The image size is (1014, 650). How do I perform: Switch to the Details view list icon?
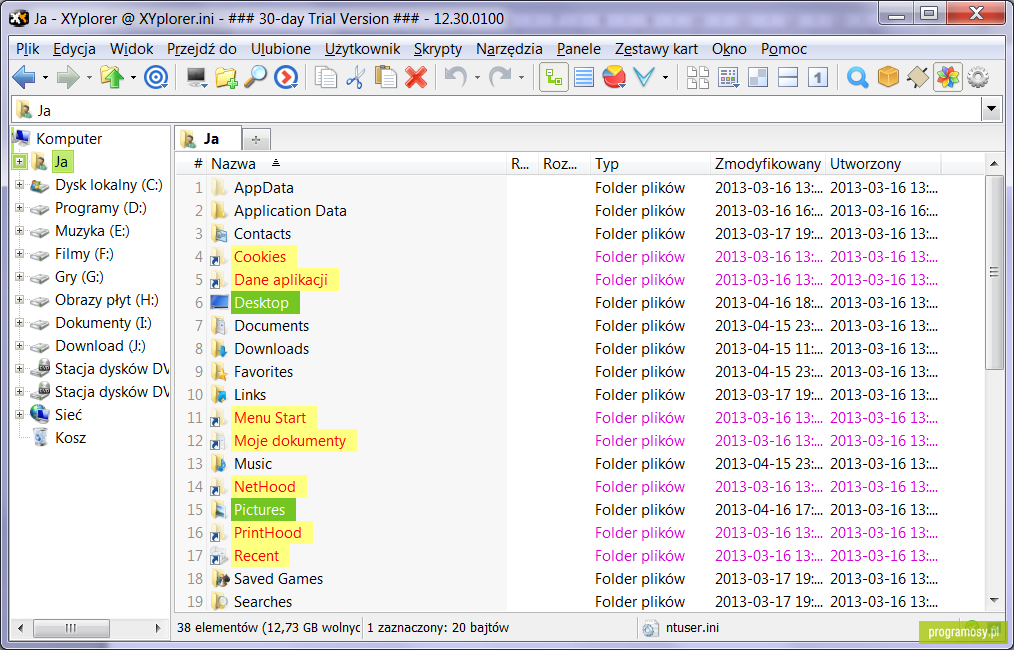pos(584,78)
